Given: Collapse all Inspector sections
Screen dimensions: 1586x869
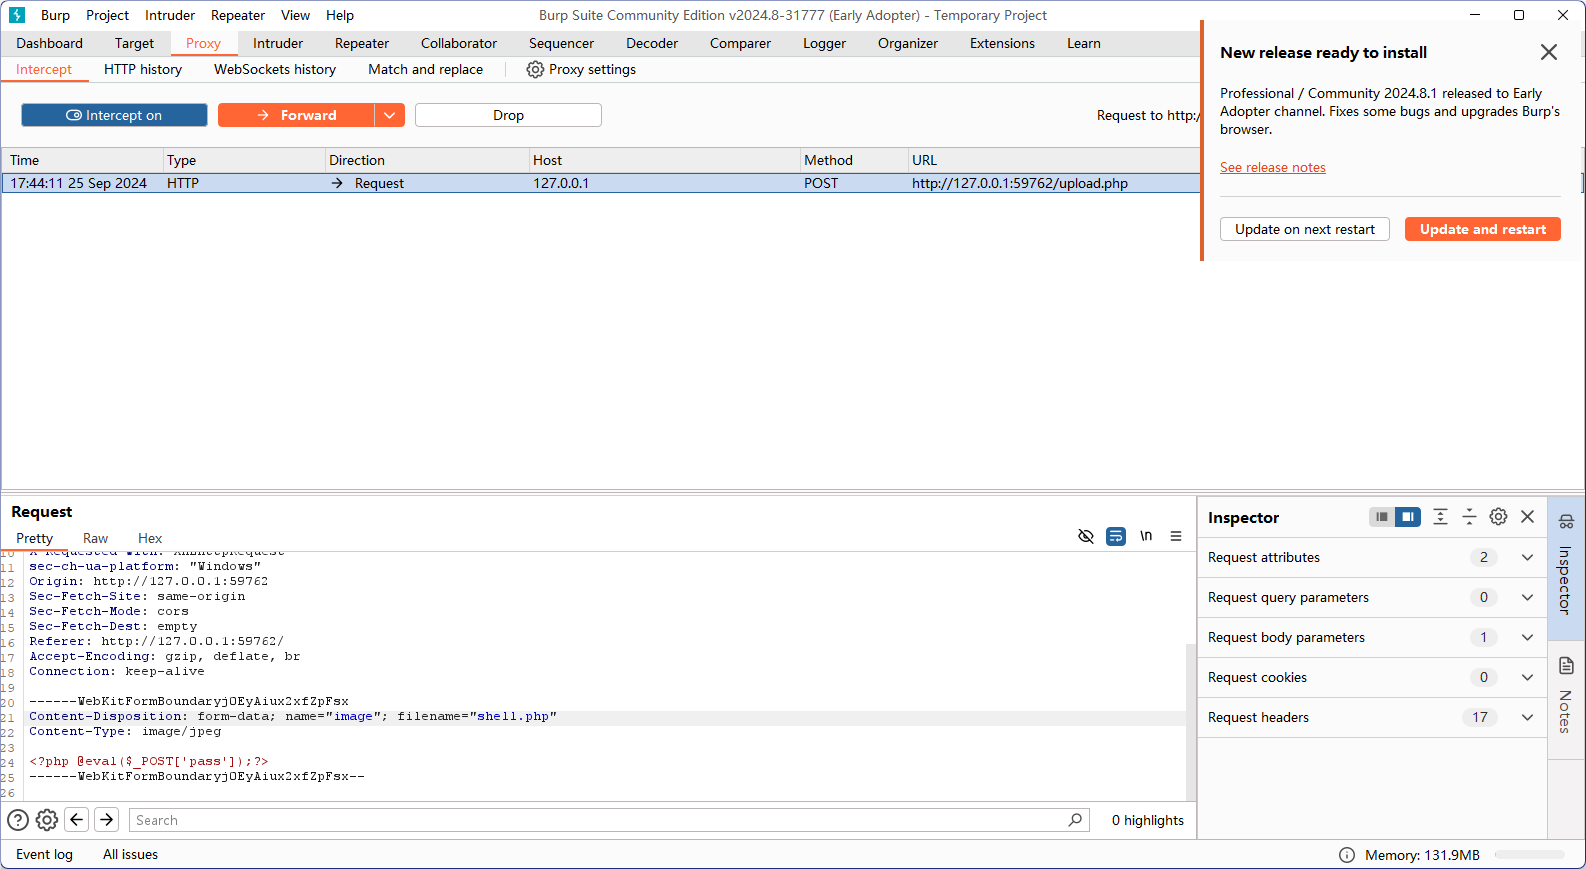Looking at the screenshot, I should pos(1469,517).
